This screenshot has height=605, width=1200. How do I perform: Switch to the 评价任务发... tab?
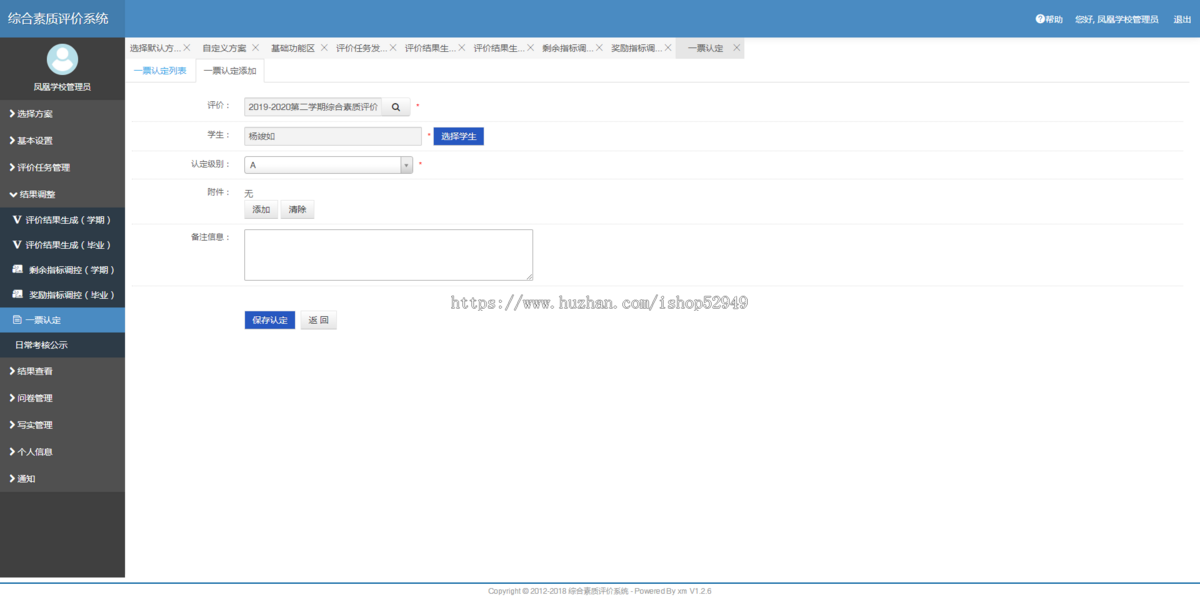(361, 48)
